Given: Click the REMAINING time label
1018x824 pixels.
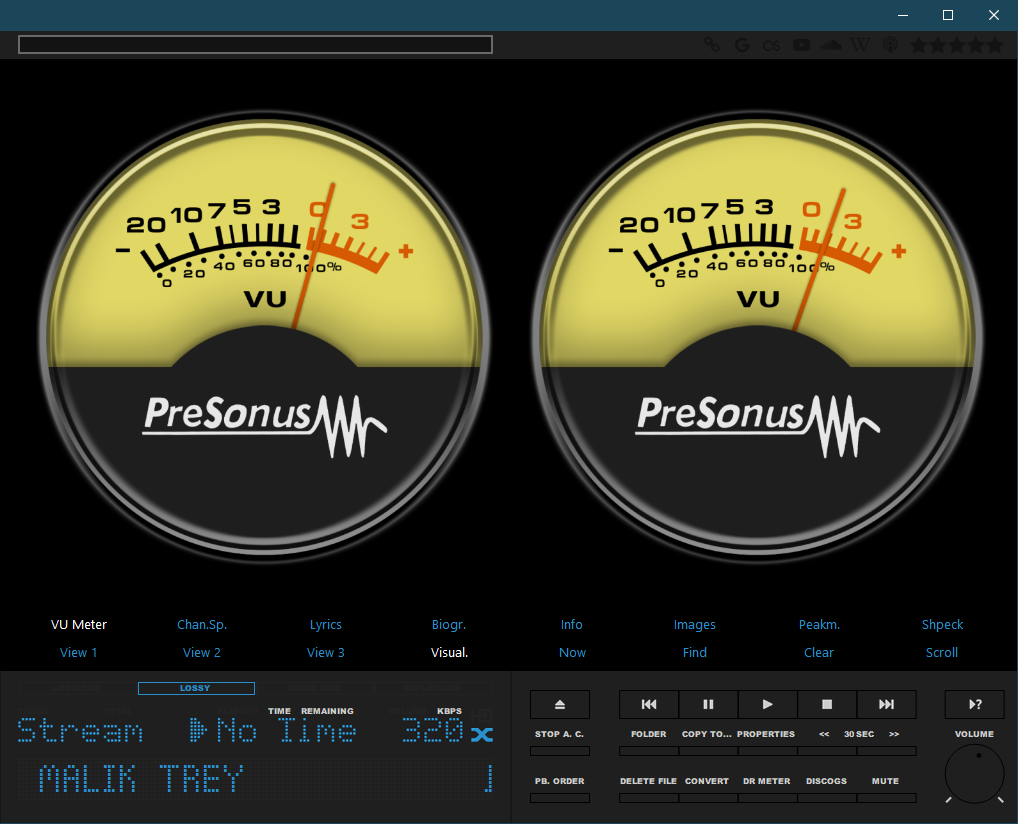Looking at the screenshot, I should click(327, 711).
